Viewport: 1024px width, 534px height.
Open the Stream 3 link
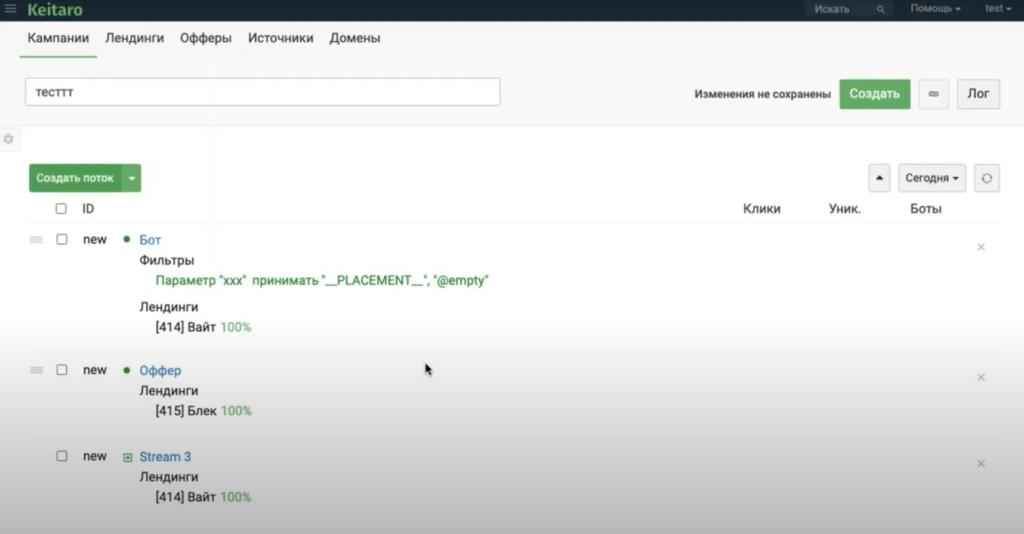(x=165, y=457)
